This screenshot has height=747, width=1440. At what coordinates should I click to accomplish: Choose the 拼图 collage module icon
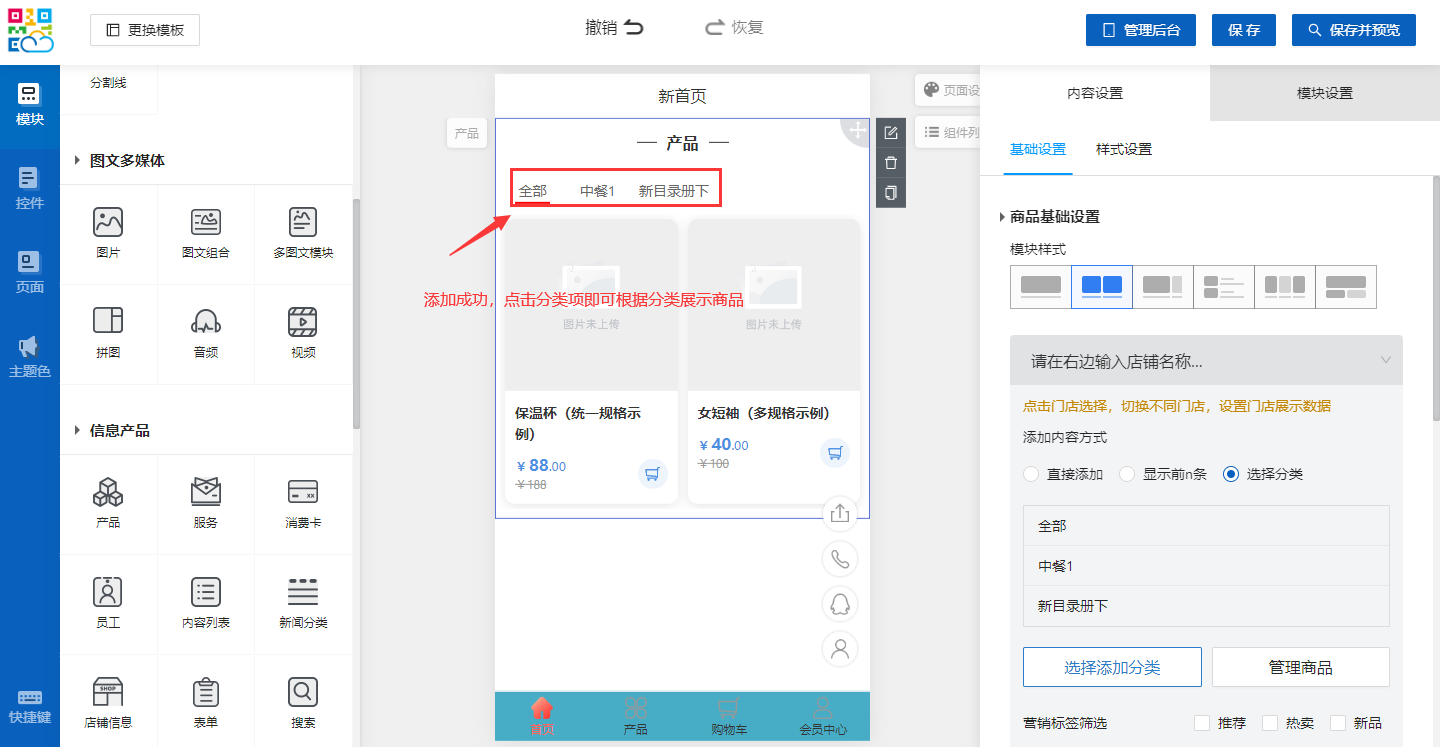tap(108, 322)
